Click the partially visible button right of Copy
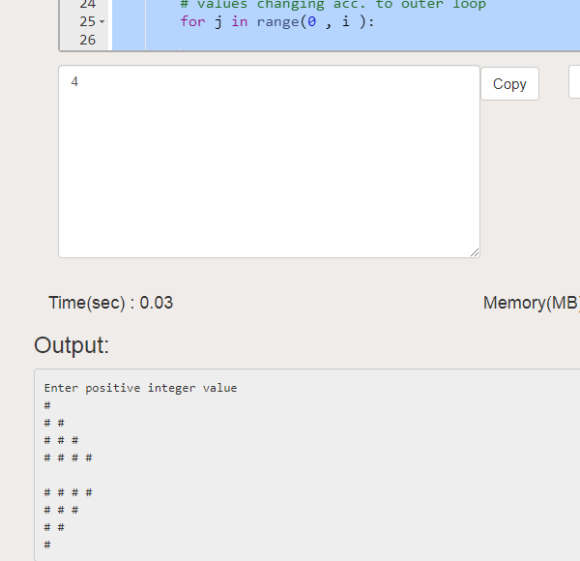 pos(574,82)
